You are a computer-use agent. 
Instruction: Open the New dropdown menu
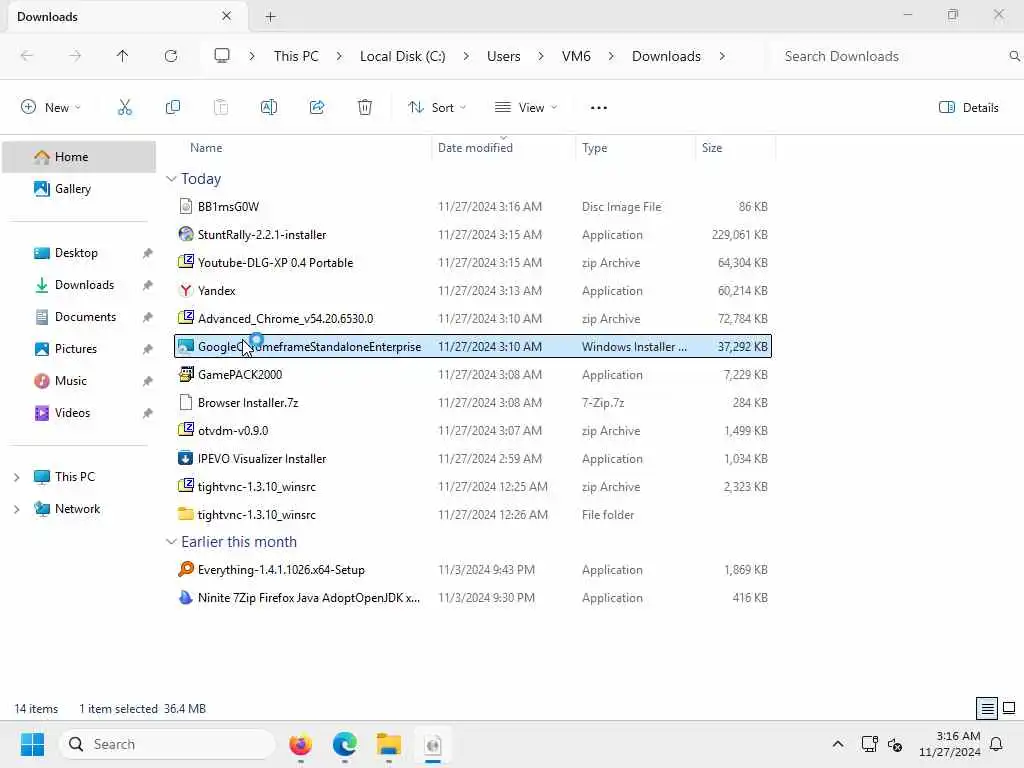[x=51, y=108]
